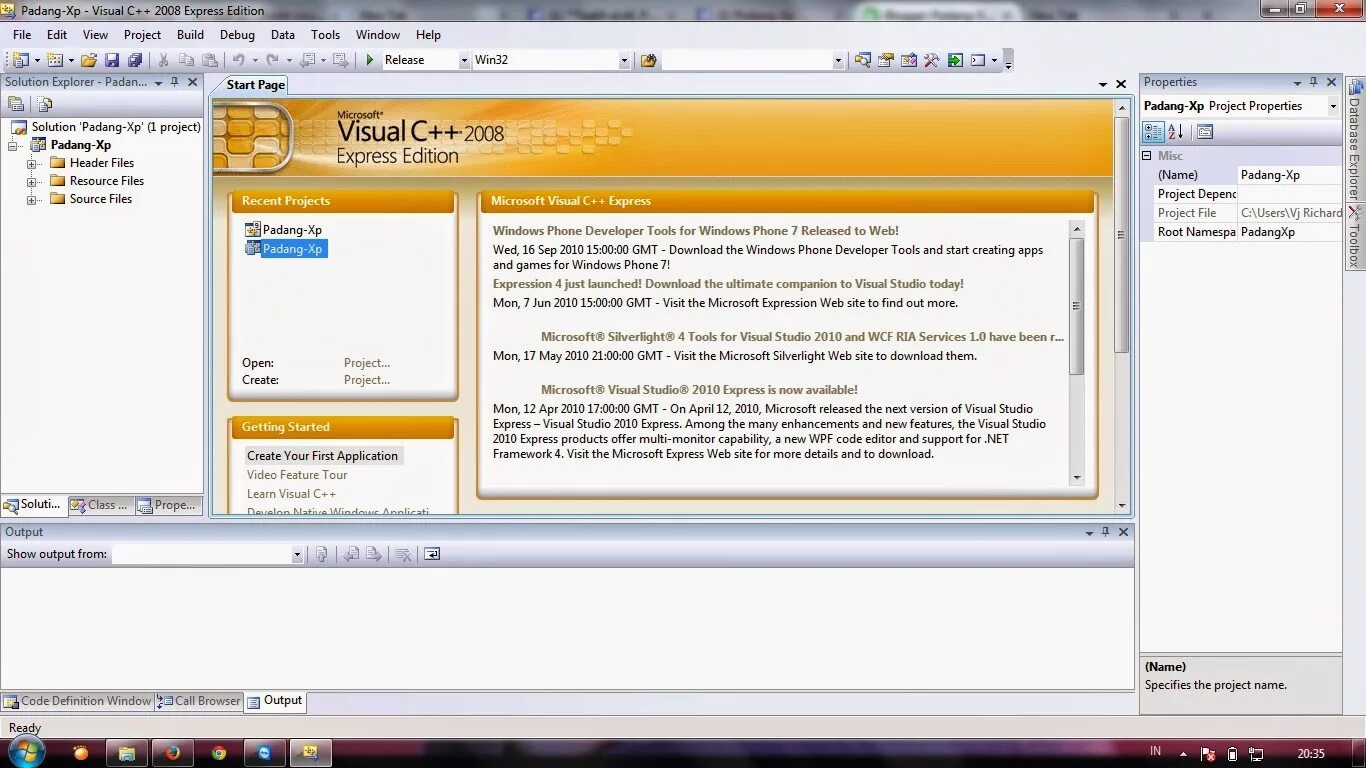This screenshot has width=1366, height=768.
Task: Click the news list vertical scrollbar thumb
Action: coord(1077,306)
